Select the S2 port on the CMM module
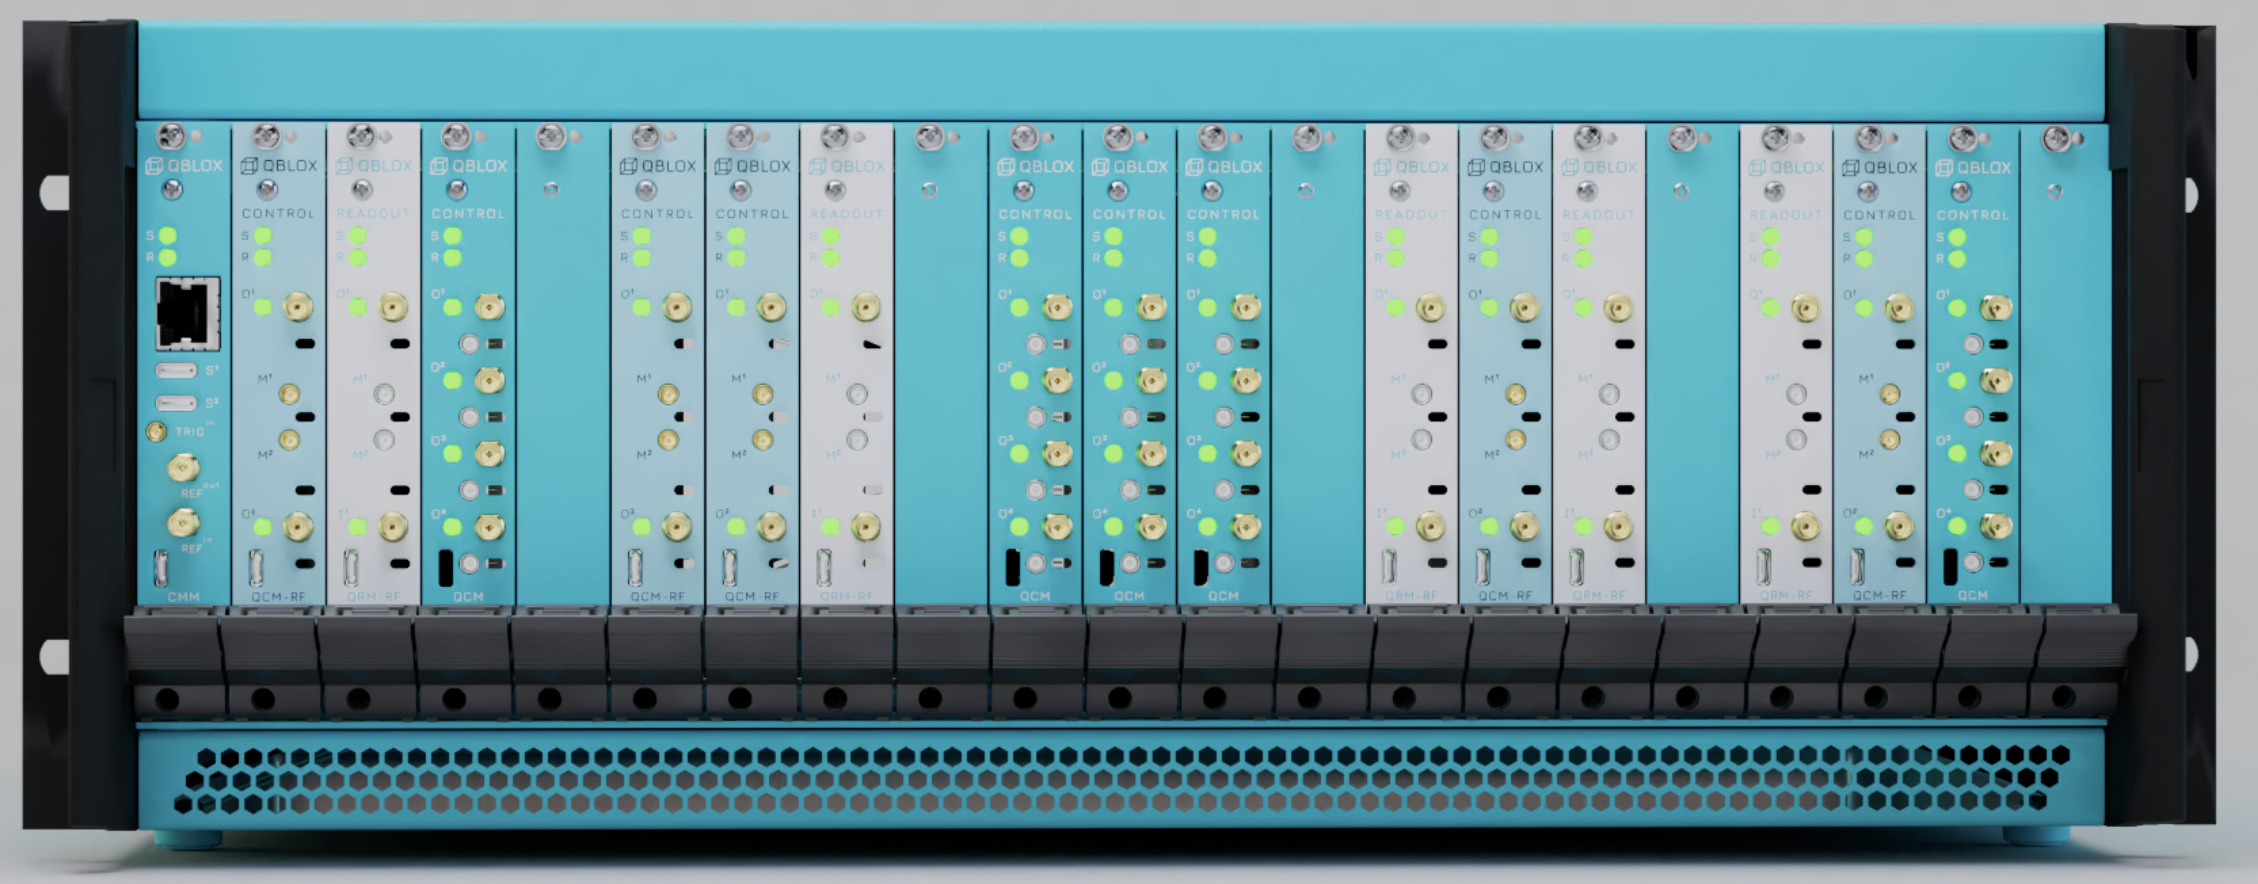This screenshot has height=884, width=2258. tap(177, 404)
